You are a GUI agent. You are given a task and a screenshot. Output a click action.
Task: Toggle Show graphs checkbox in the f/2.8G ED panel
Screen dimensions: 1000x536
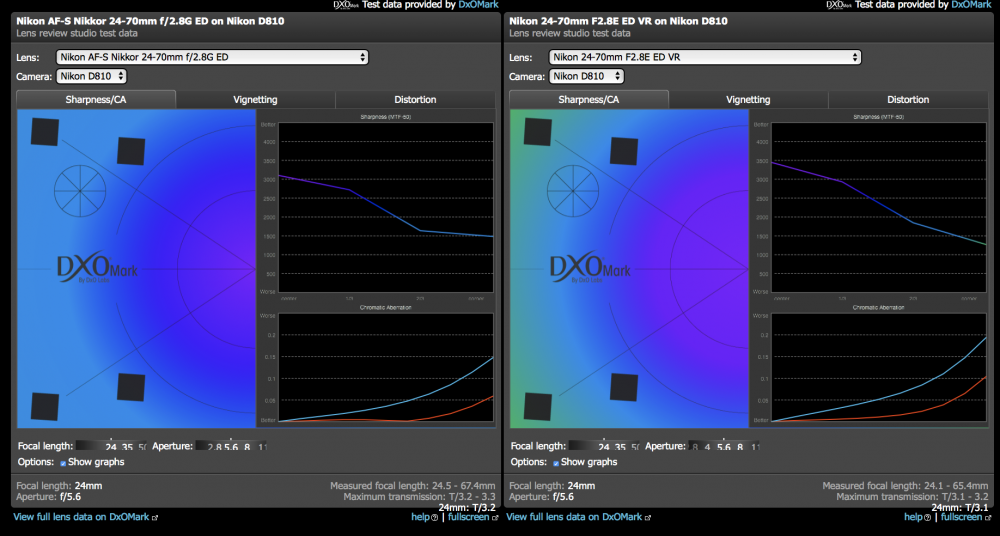tap(63, 463)
